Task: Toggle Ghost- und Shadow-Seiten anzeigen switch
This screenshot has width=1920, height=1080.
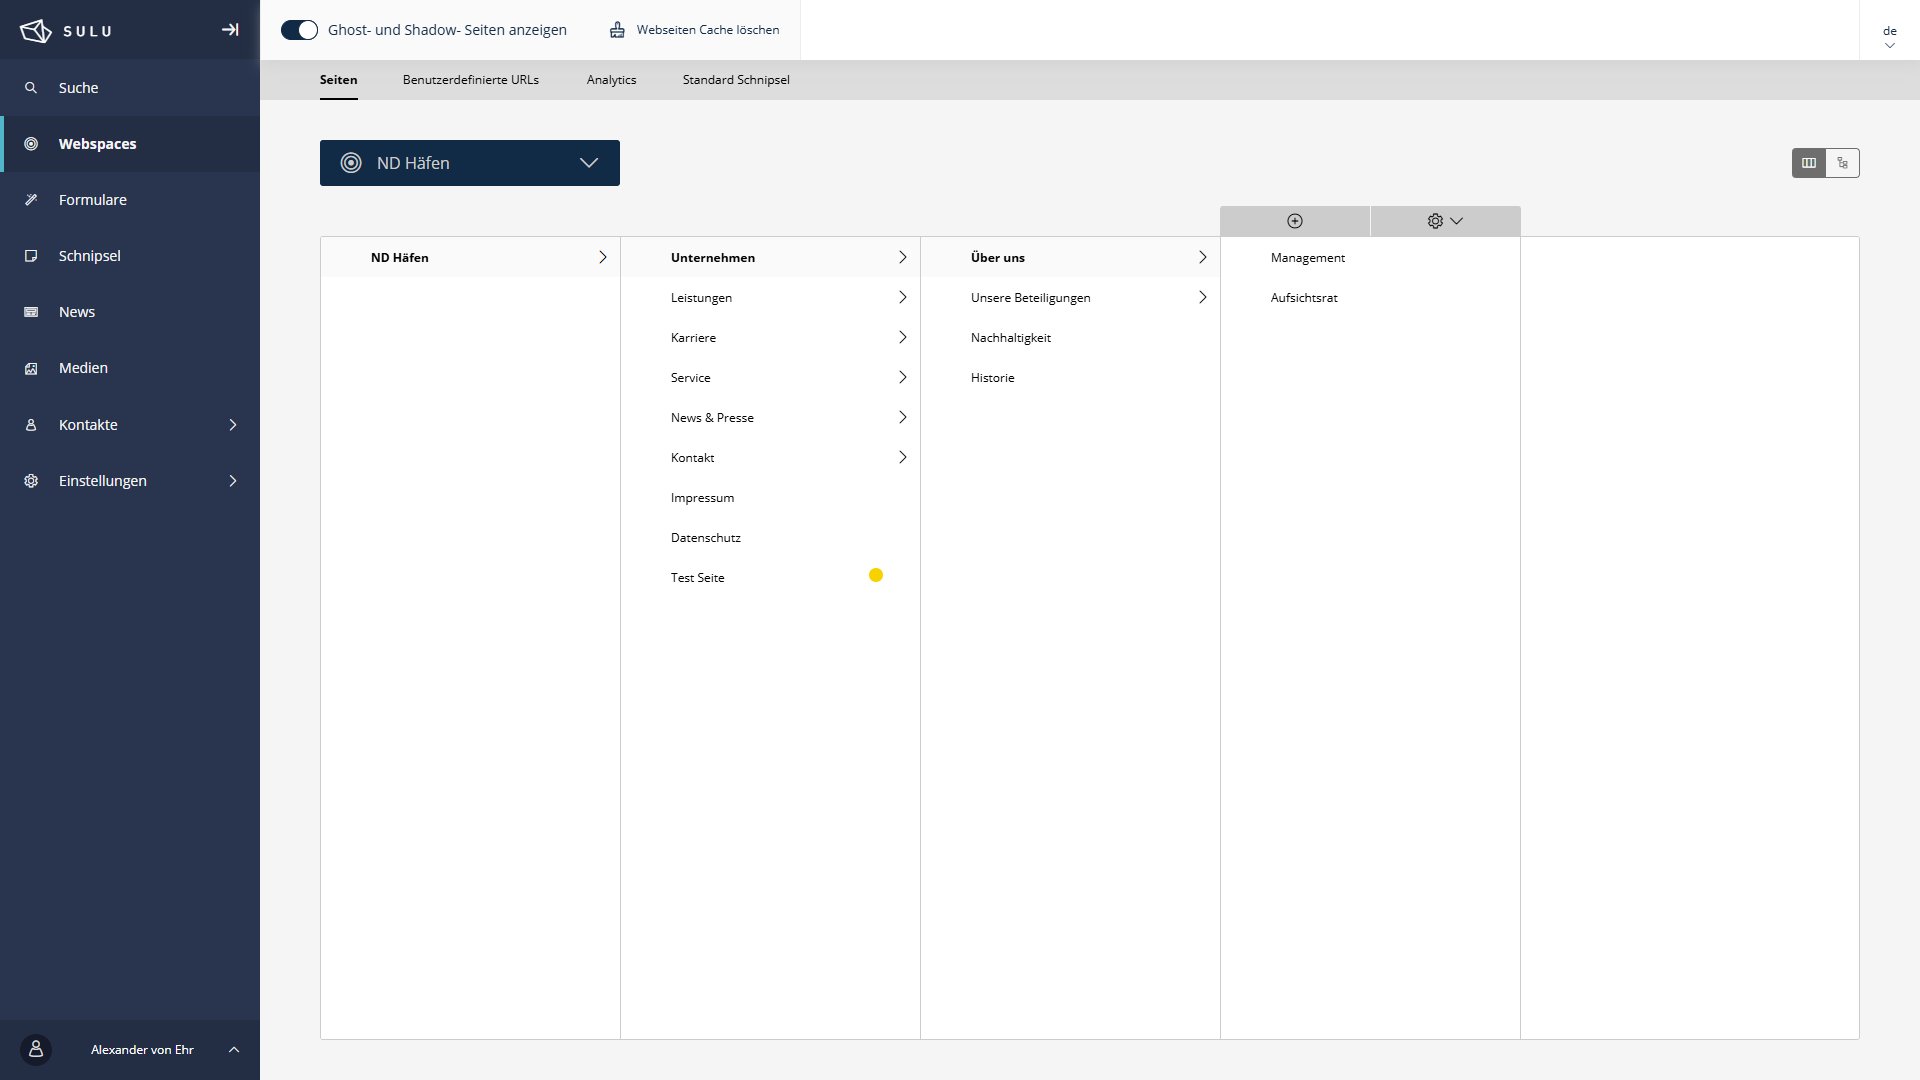Action: point(299,30)
